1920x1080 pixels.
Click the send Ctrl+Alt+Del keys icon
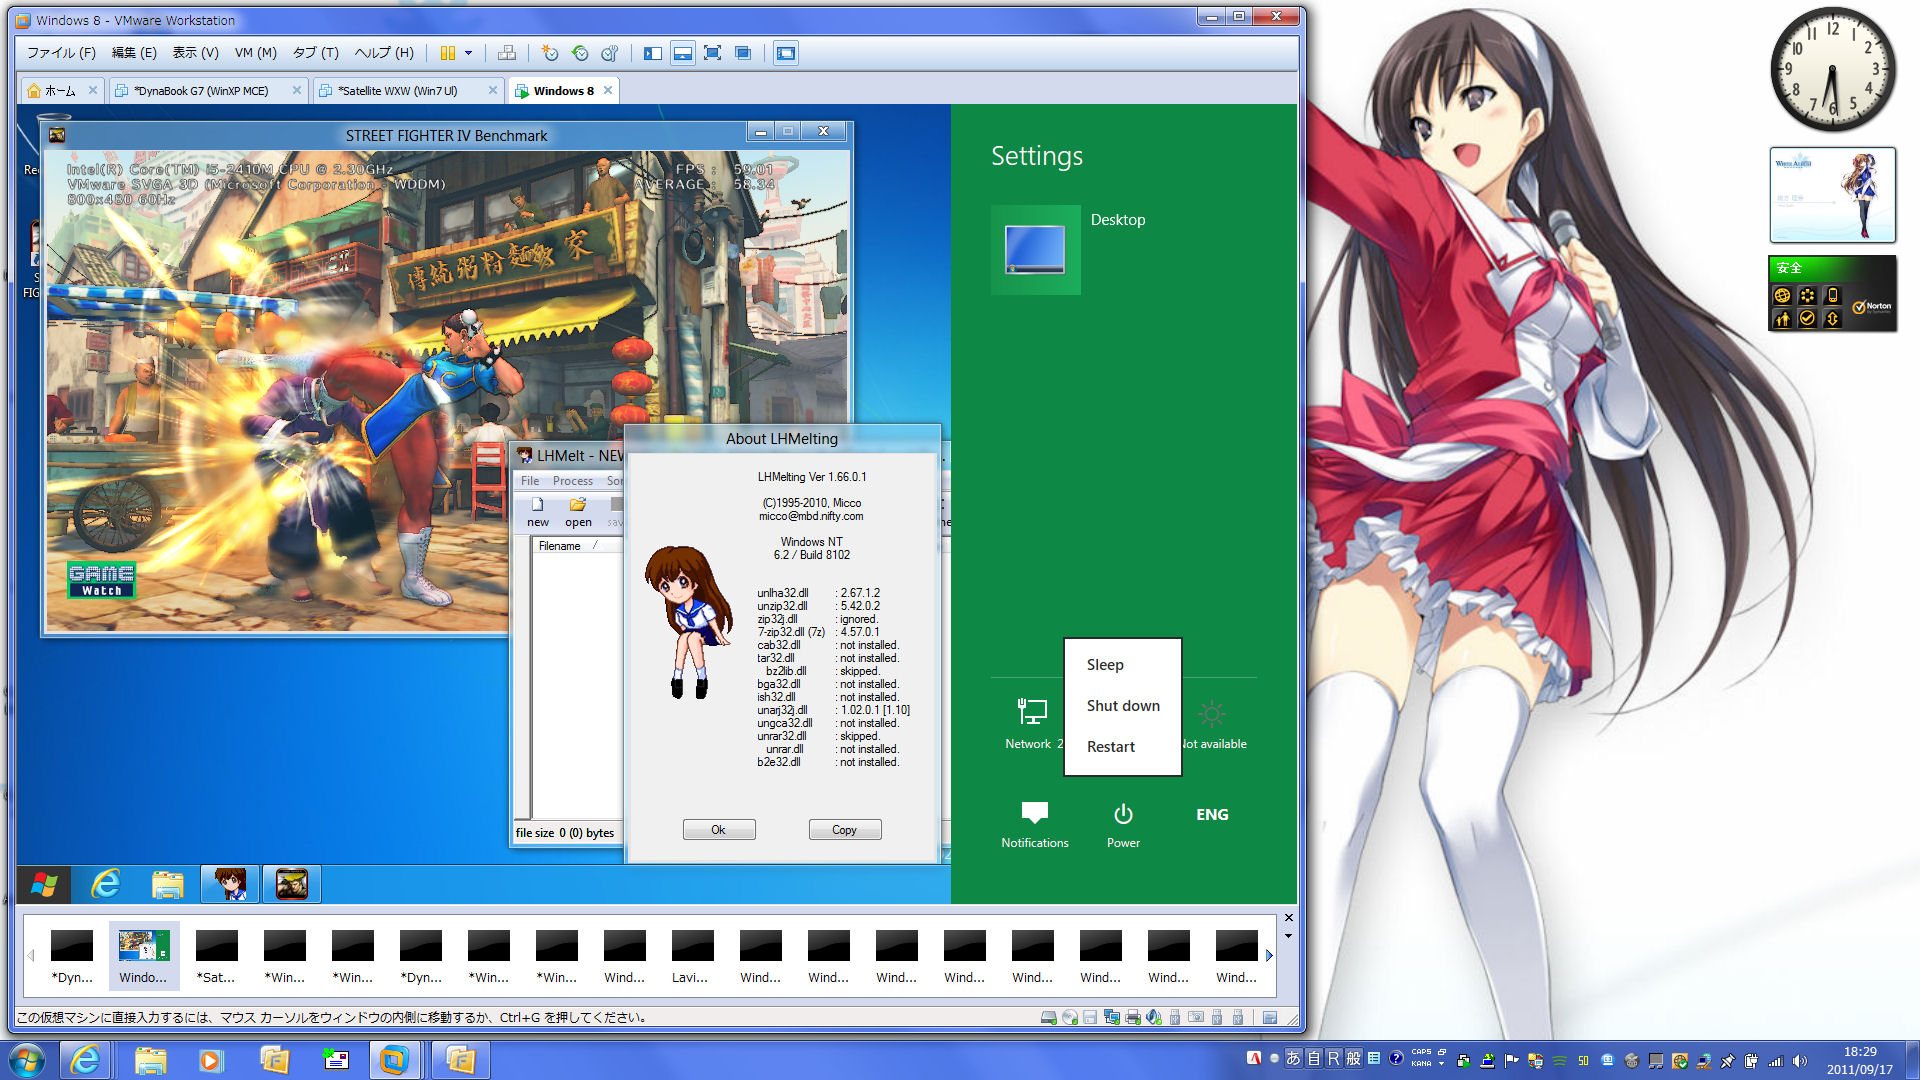tap(507, 53)
